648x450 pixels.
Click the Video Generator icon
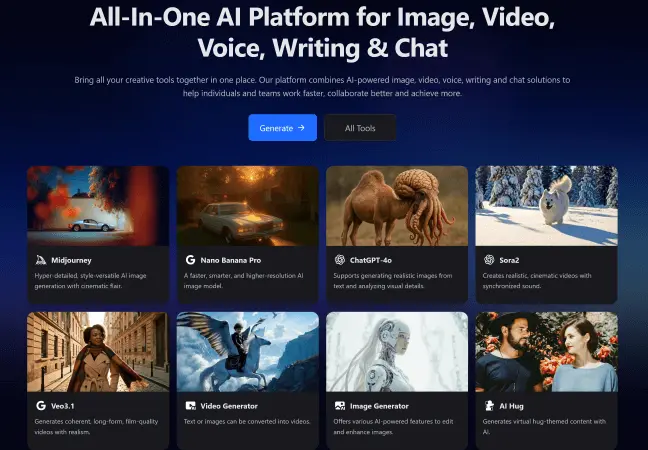[x=190, y=406]
